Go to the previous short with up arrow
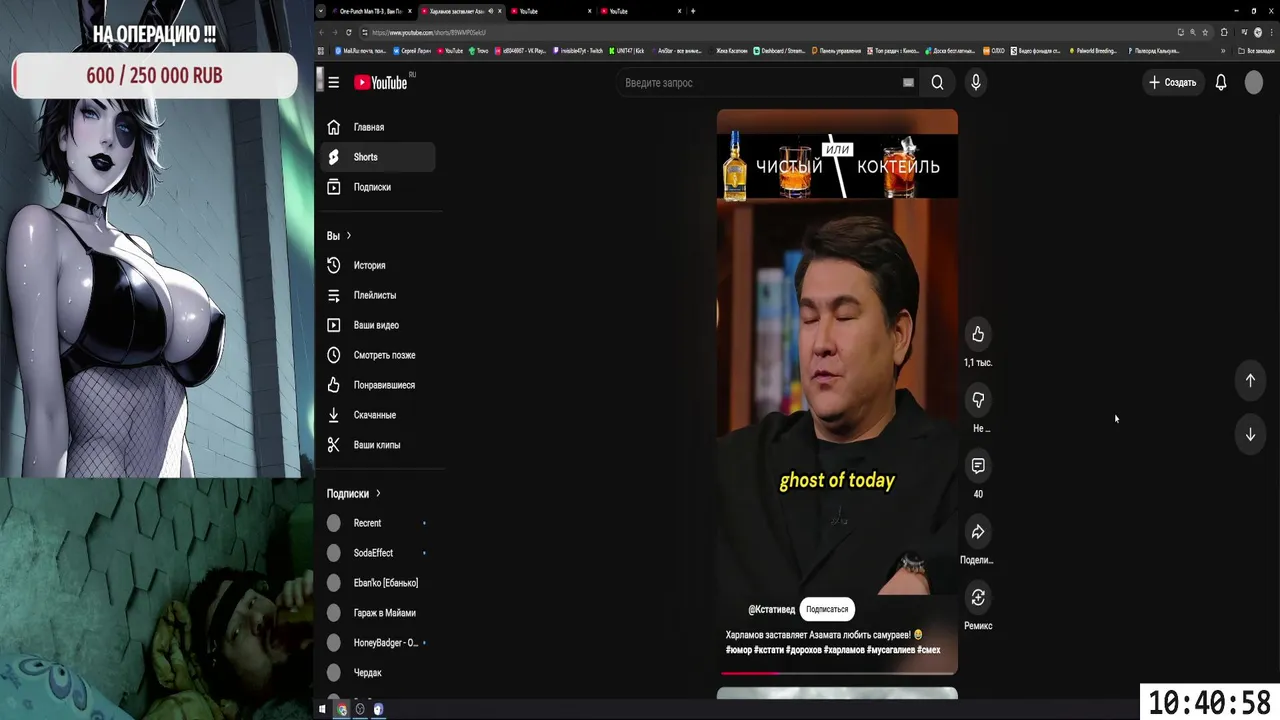Image resolution: width=1280 pixels, height=720 pixels. click(x=1250, y=380)
